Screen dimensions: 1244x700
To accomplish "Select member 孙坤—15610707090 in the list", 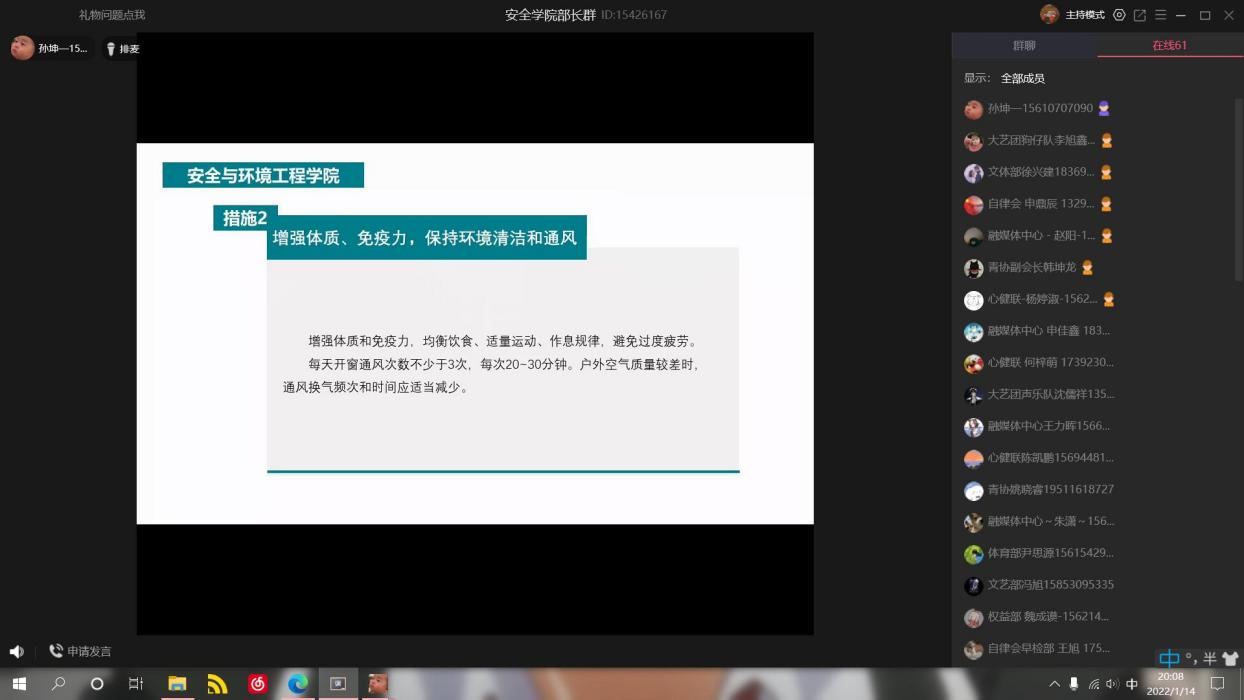I will point(1040,109).
